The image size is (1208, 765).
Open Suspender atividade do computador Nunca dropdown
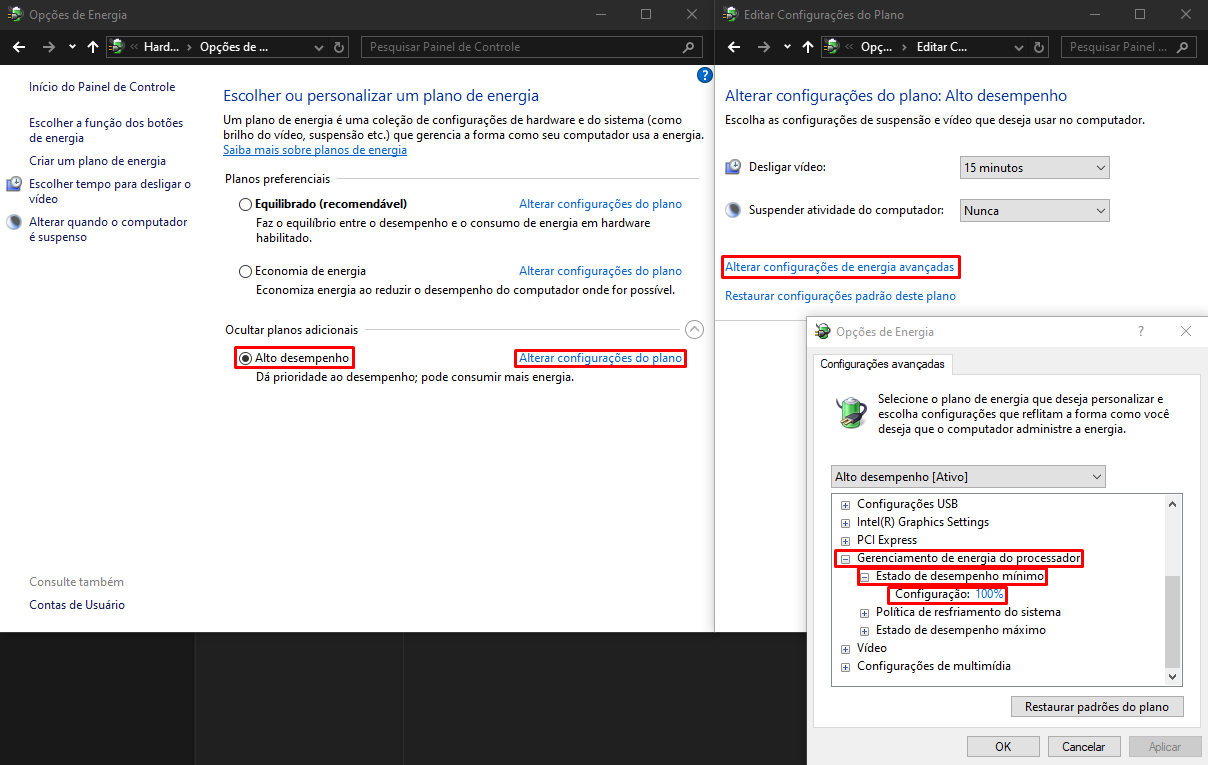point(1035,211)
